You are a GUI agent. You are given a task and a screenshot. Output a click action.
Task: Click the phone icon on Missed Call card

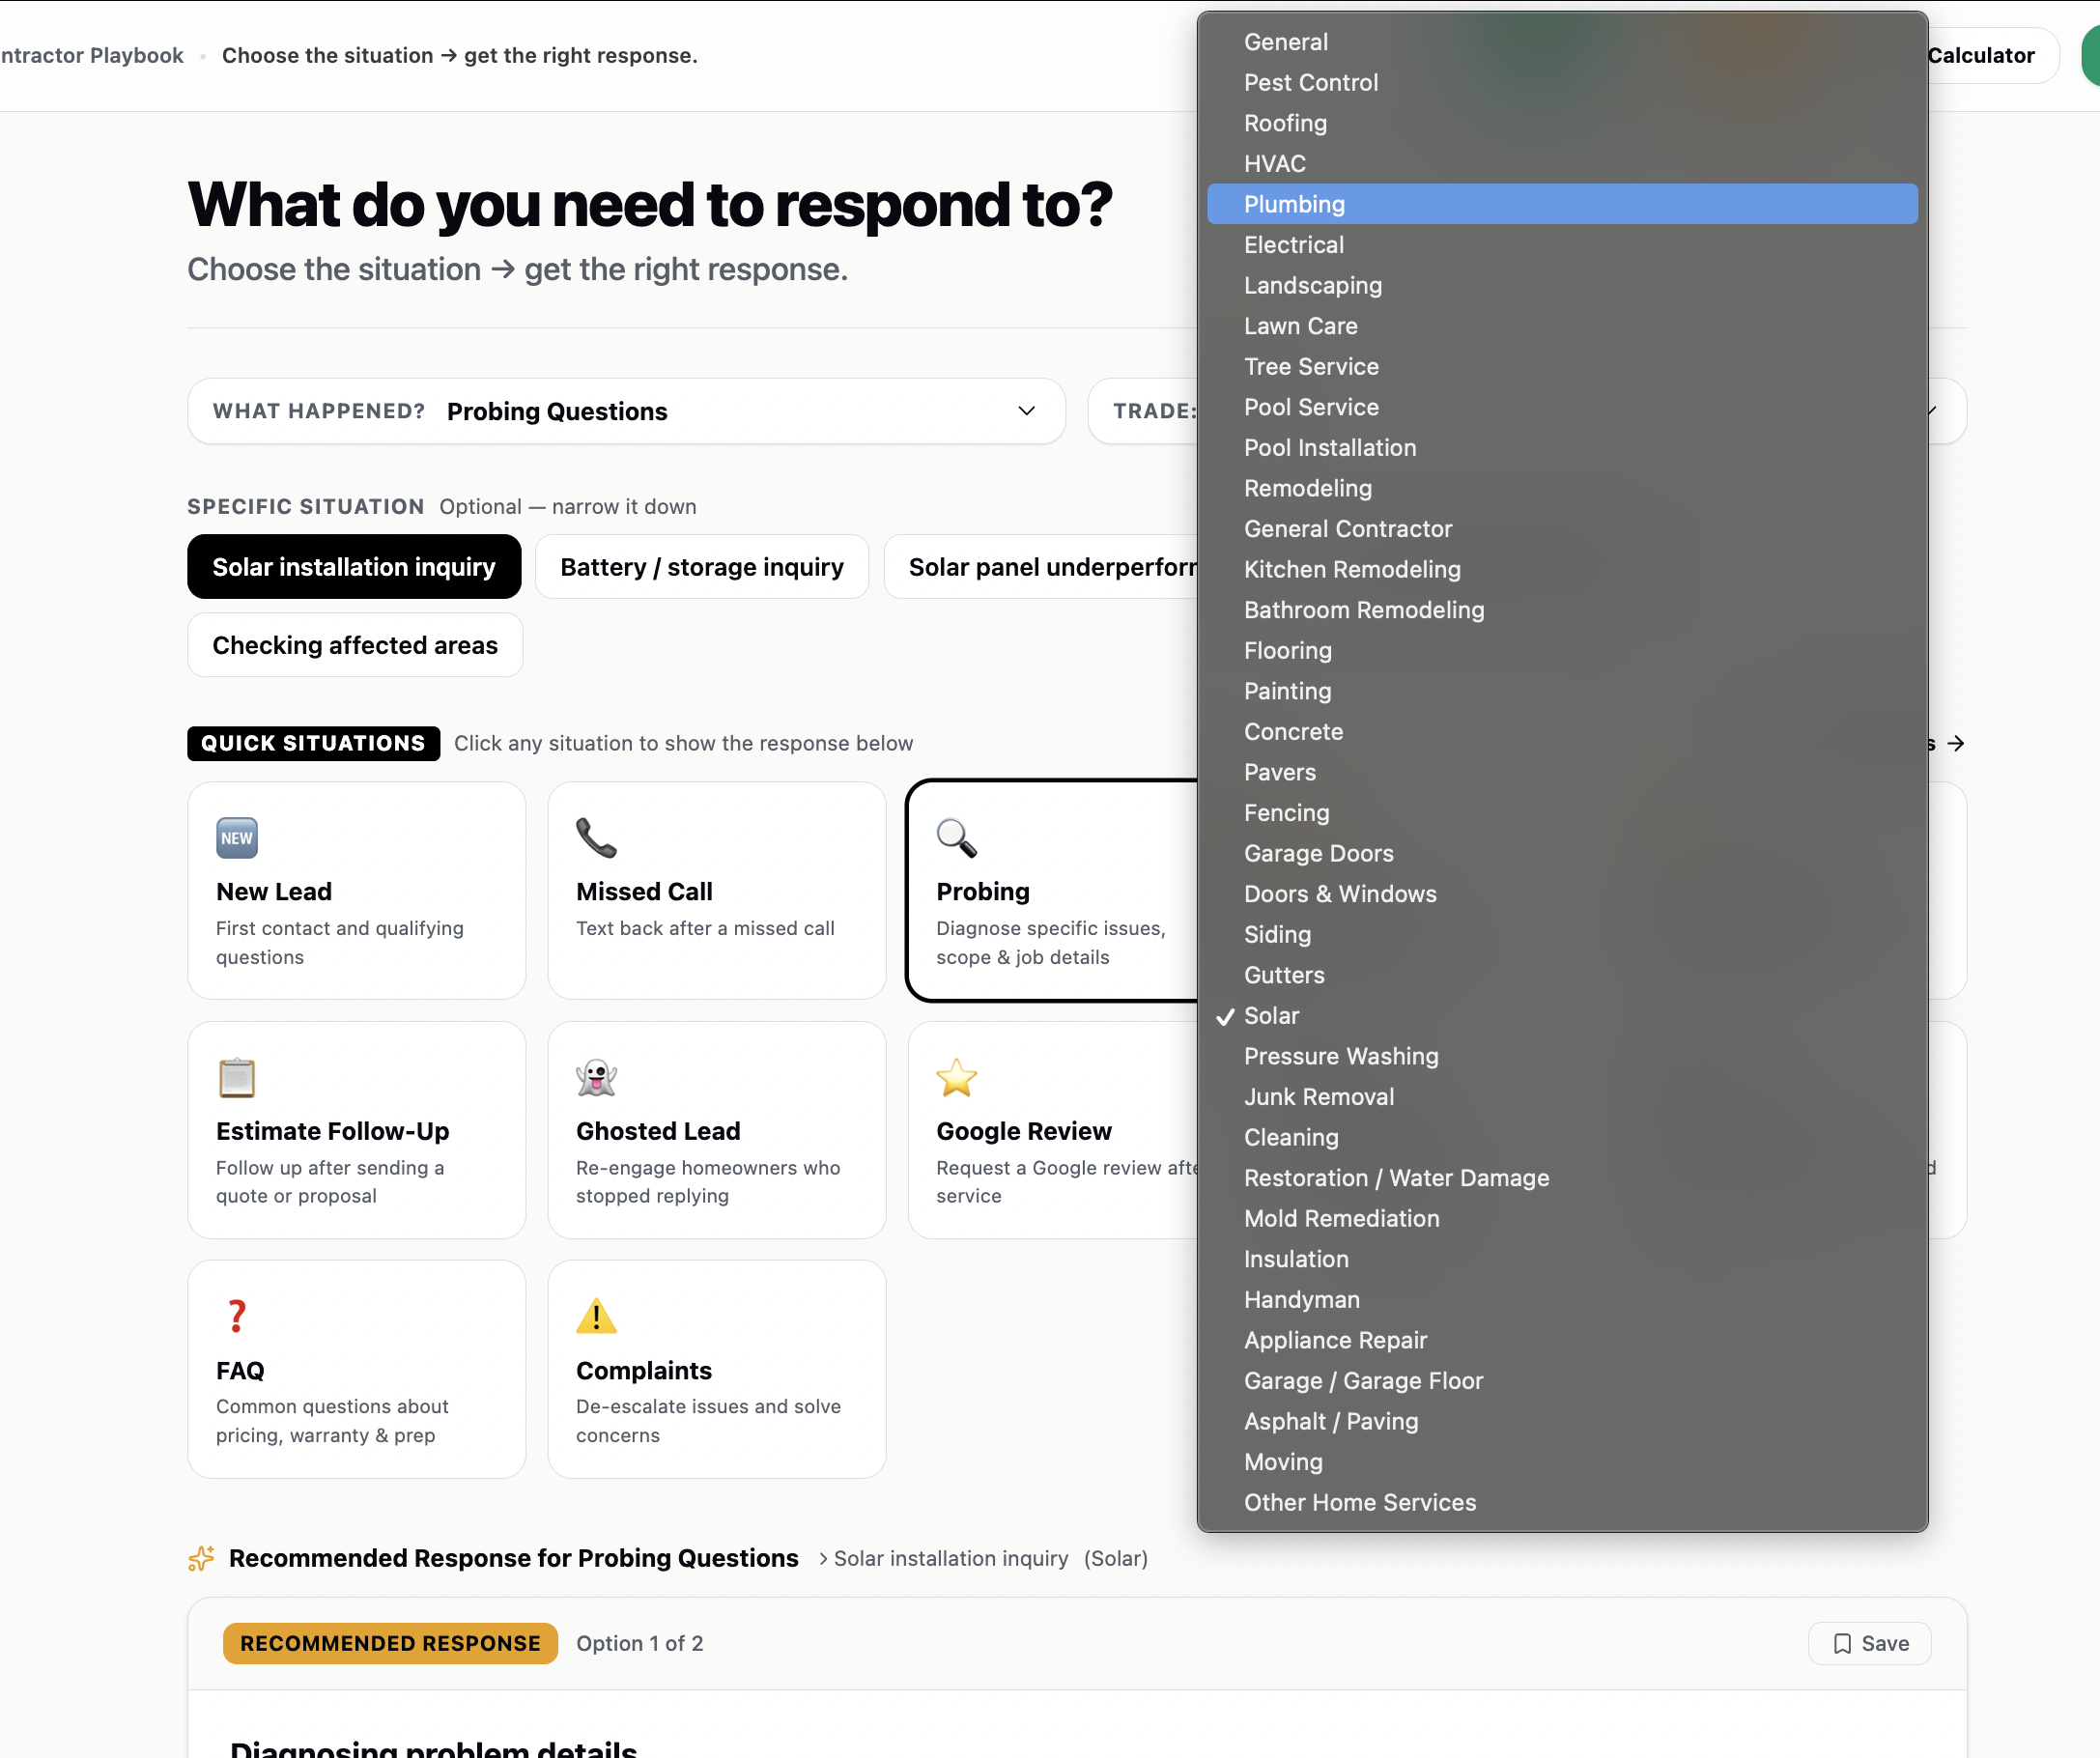(x=596, y=838)
